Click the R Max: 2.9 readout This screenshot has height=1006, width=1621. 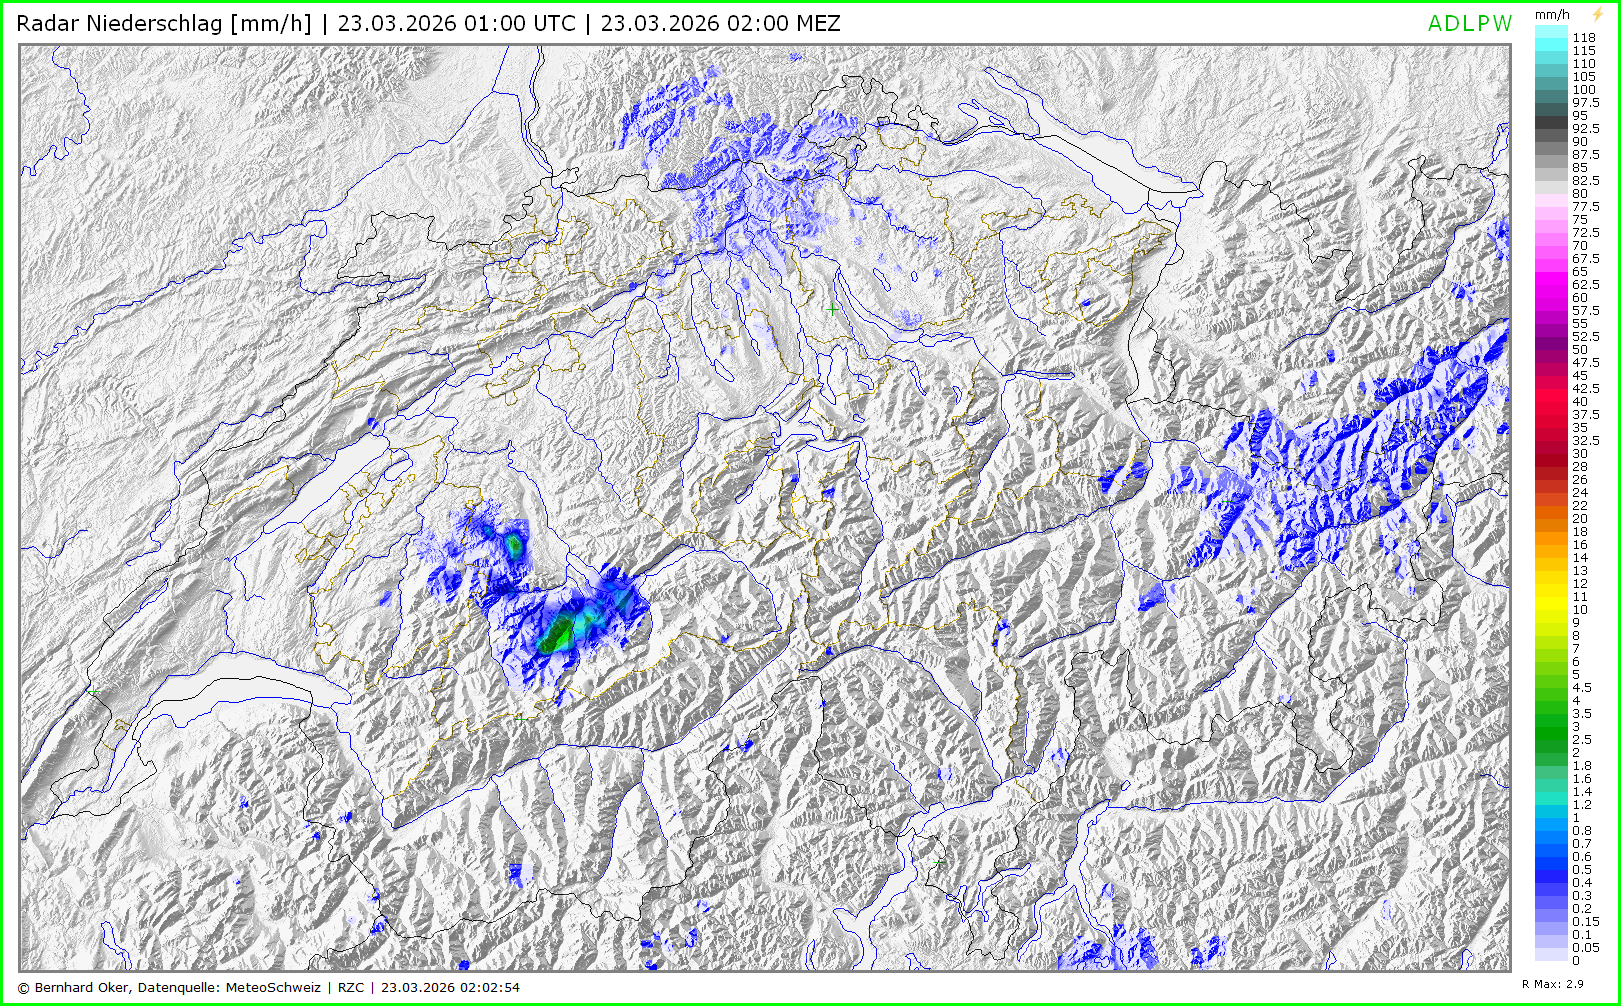click(x=1552, y=985)
